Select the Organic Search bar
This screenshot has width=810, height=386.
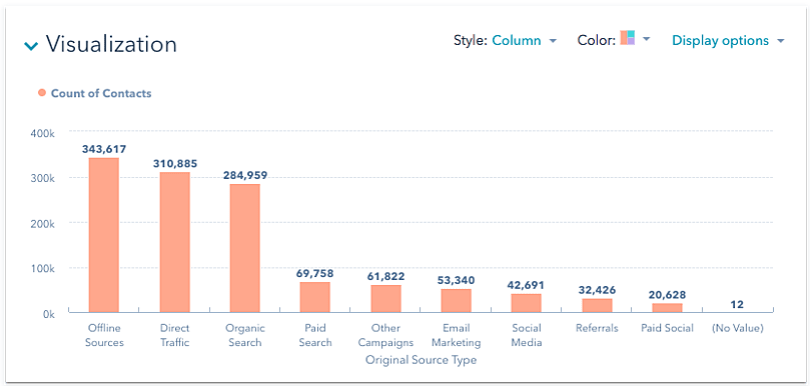245,248
